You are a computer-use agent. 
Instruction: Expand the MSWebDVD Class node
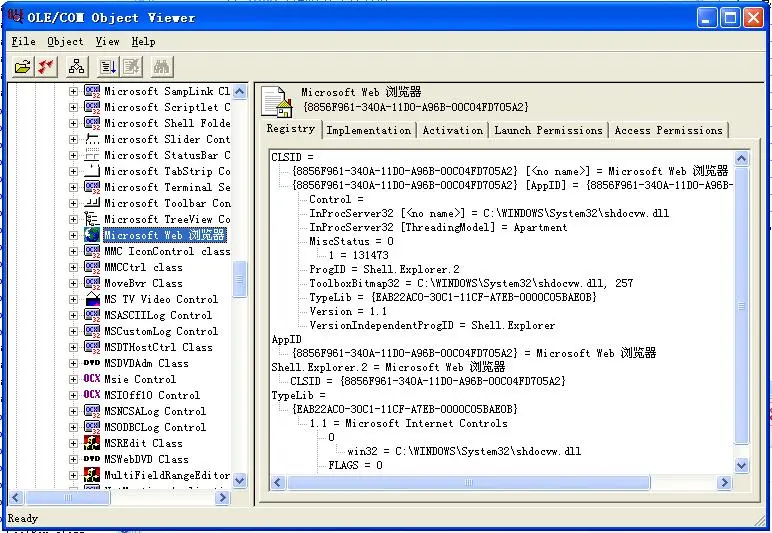(73, 459)
